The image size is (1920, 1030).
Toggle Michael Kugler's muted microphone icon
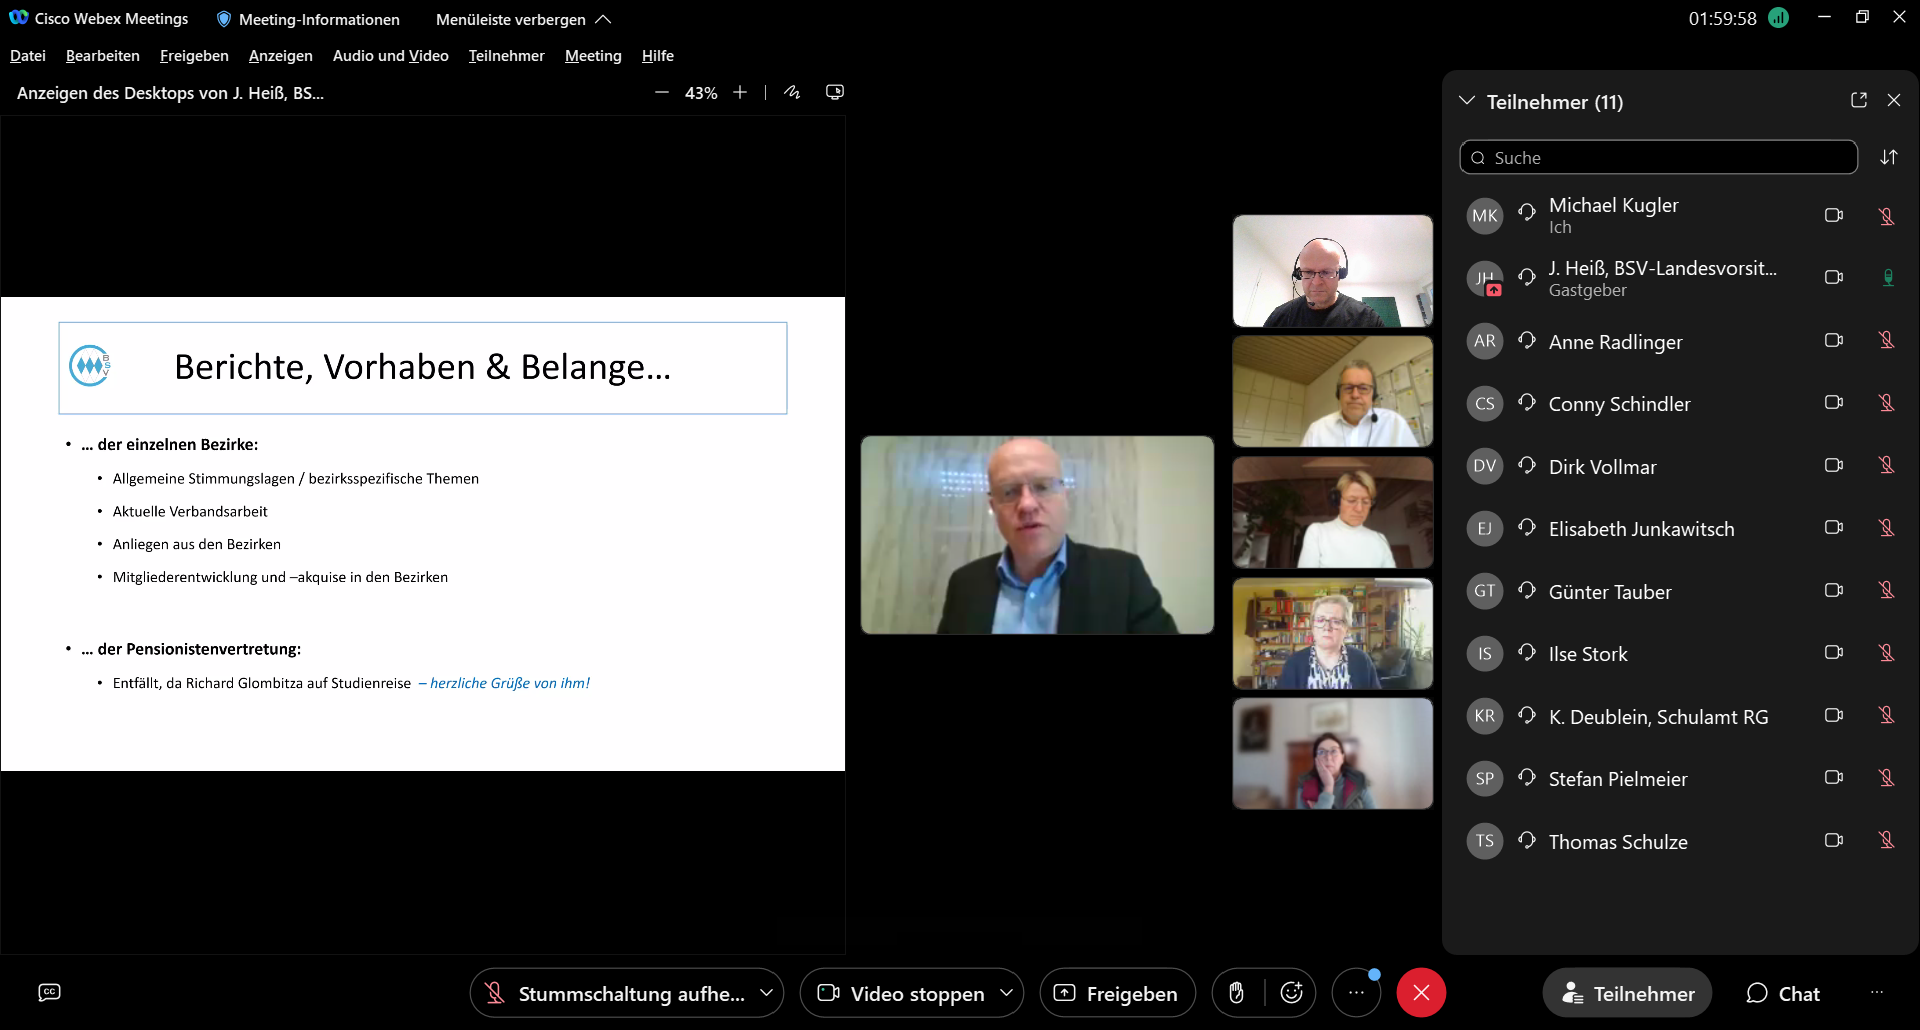[1887, 216]
